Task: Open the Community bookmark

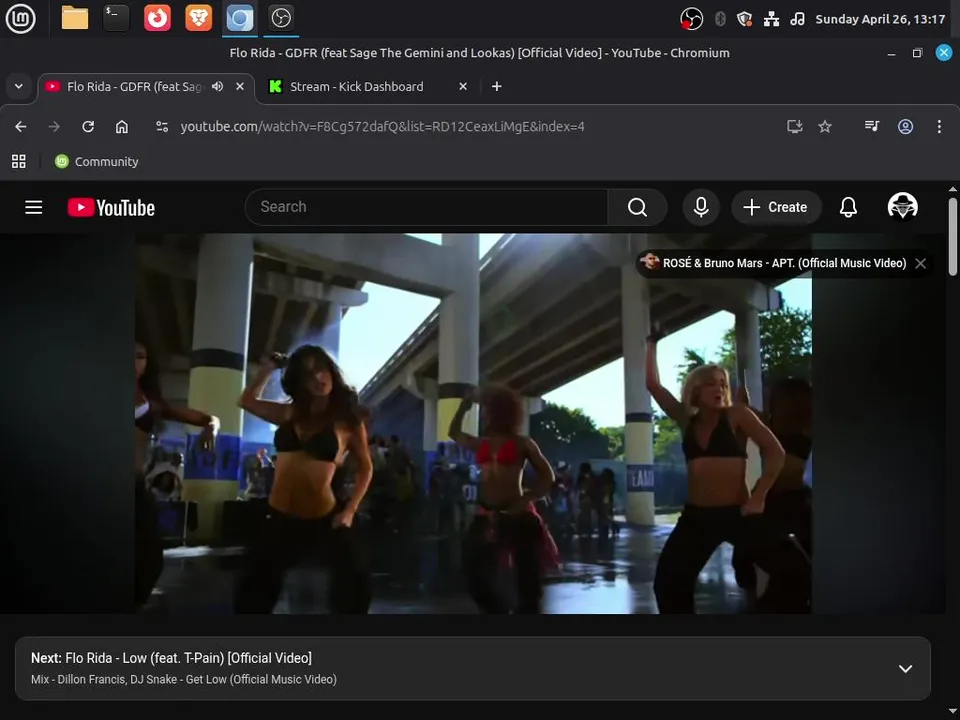Action: click(97, 162)
